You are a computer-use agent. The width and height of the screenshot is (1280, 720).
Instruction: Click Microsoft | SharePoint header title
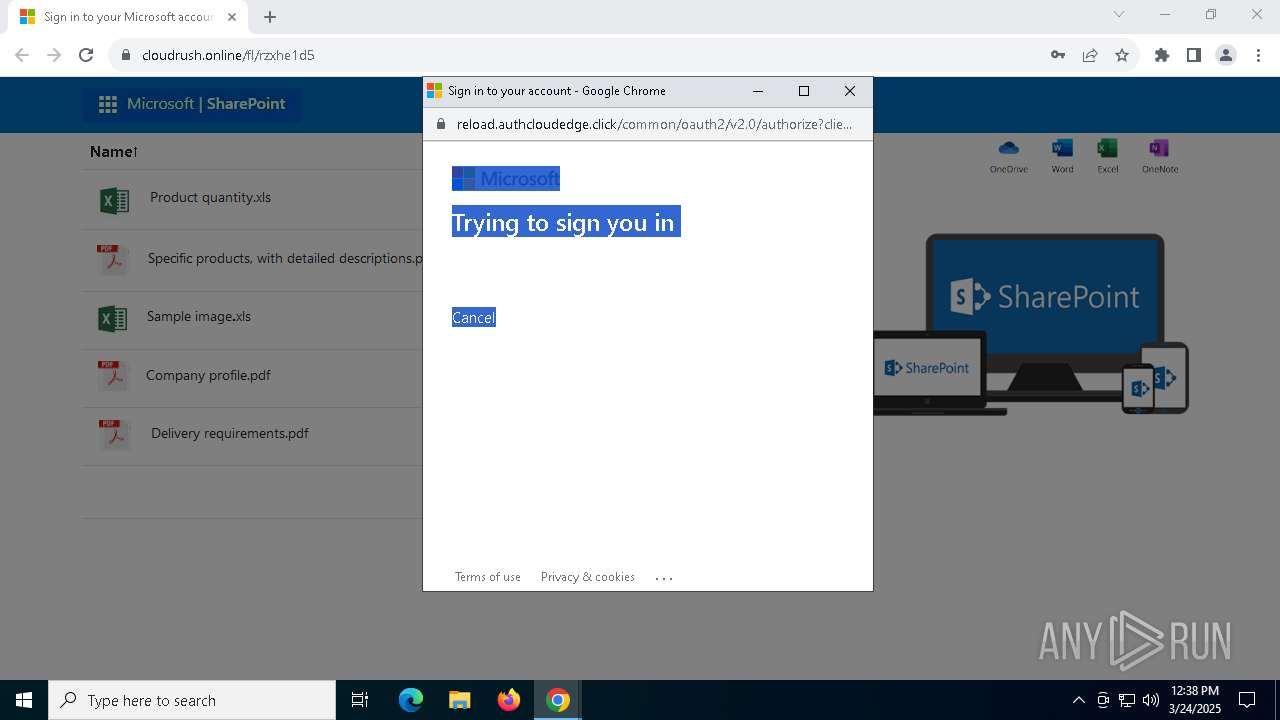[x=206, y=104]
